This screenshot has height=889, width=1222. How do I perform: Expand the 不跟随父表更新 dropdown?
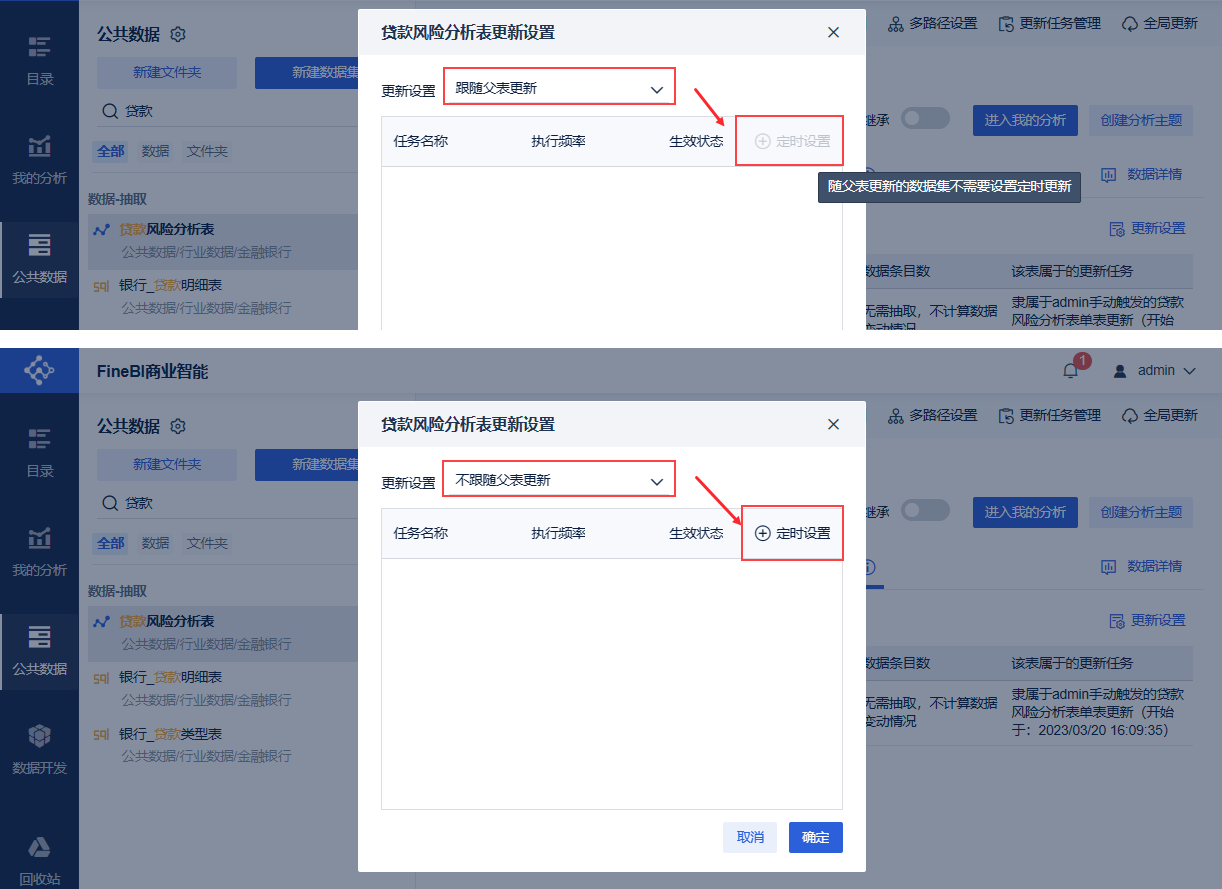[x=559, y=480]
